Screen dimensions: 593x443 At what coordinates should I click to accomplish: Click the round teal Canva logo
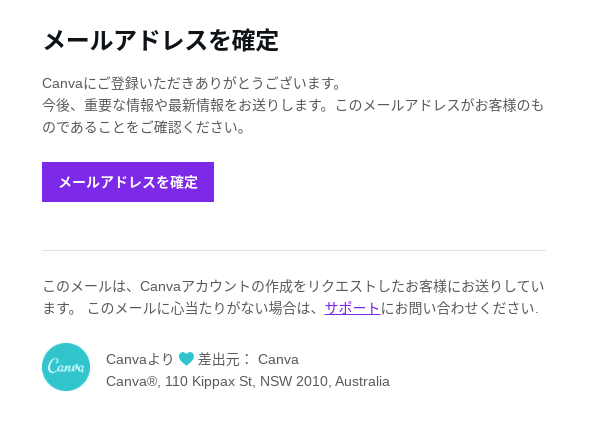66,367
